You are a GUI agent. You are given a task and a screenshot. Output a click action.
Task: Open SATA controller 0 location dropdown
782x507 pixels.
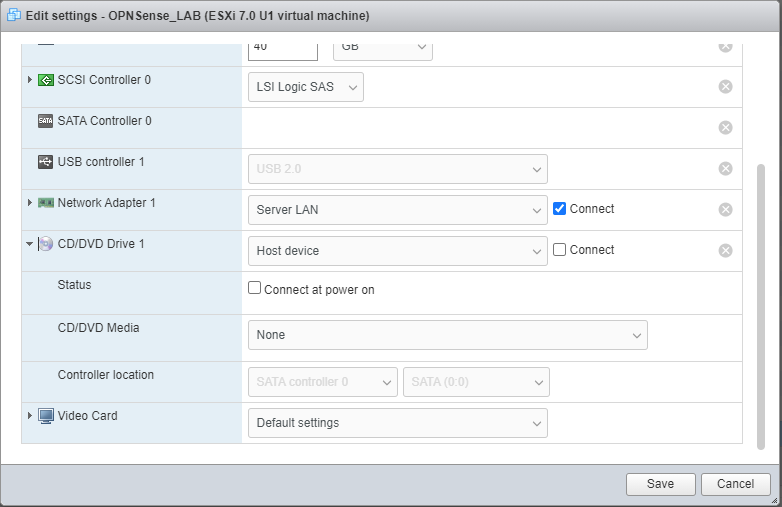(x=323, y=382)
